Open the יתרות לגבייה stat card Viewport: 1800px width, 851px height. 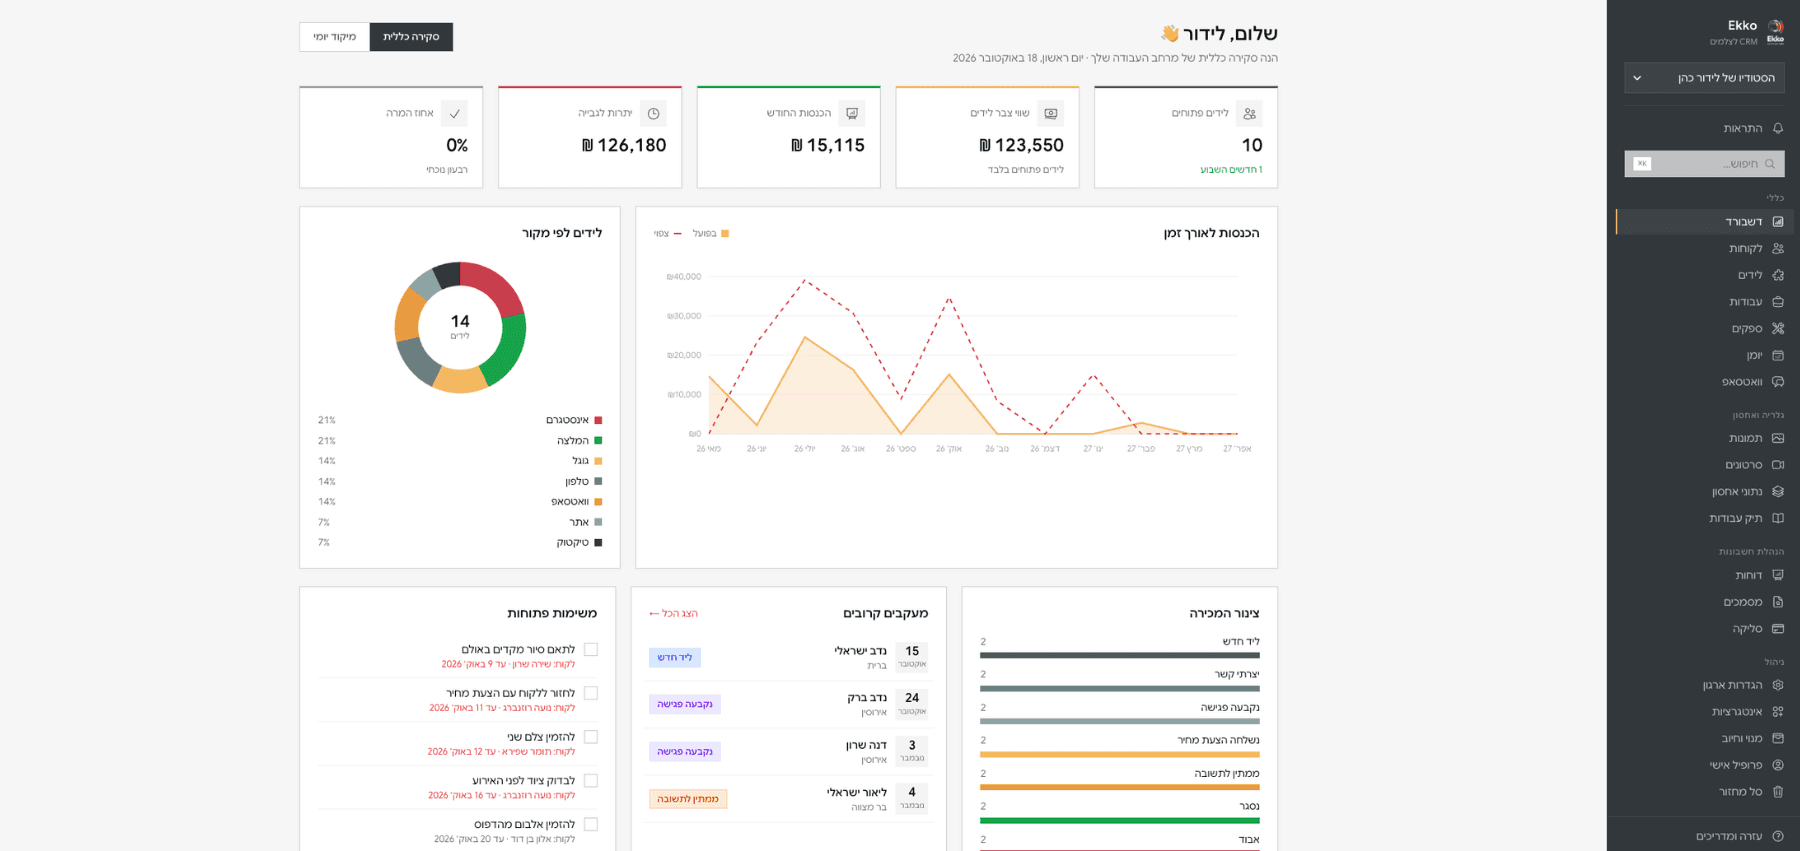(590, 137)
